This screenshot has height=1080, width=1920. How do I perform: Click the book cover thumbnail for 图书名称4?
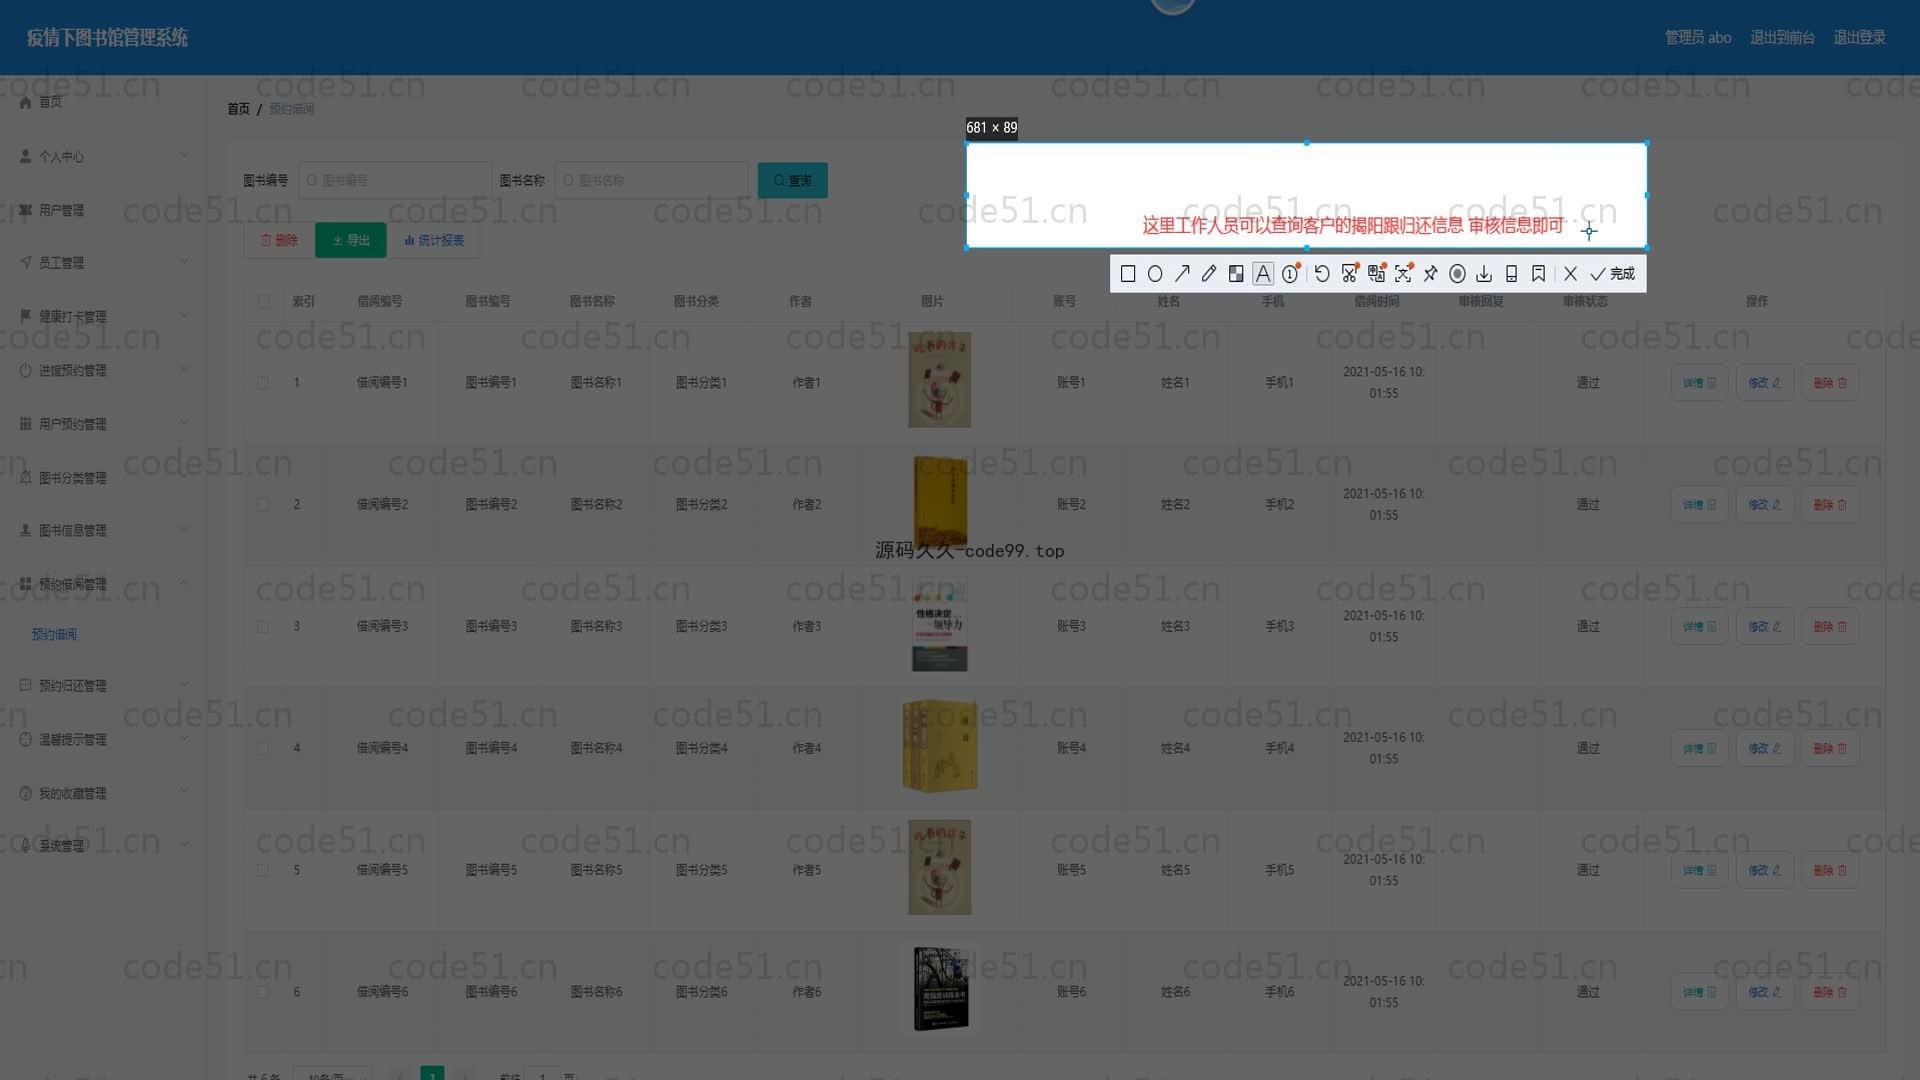tap(939, 745)
